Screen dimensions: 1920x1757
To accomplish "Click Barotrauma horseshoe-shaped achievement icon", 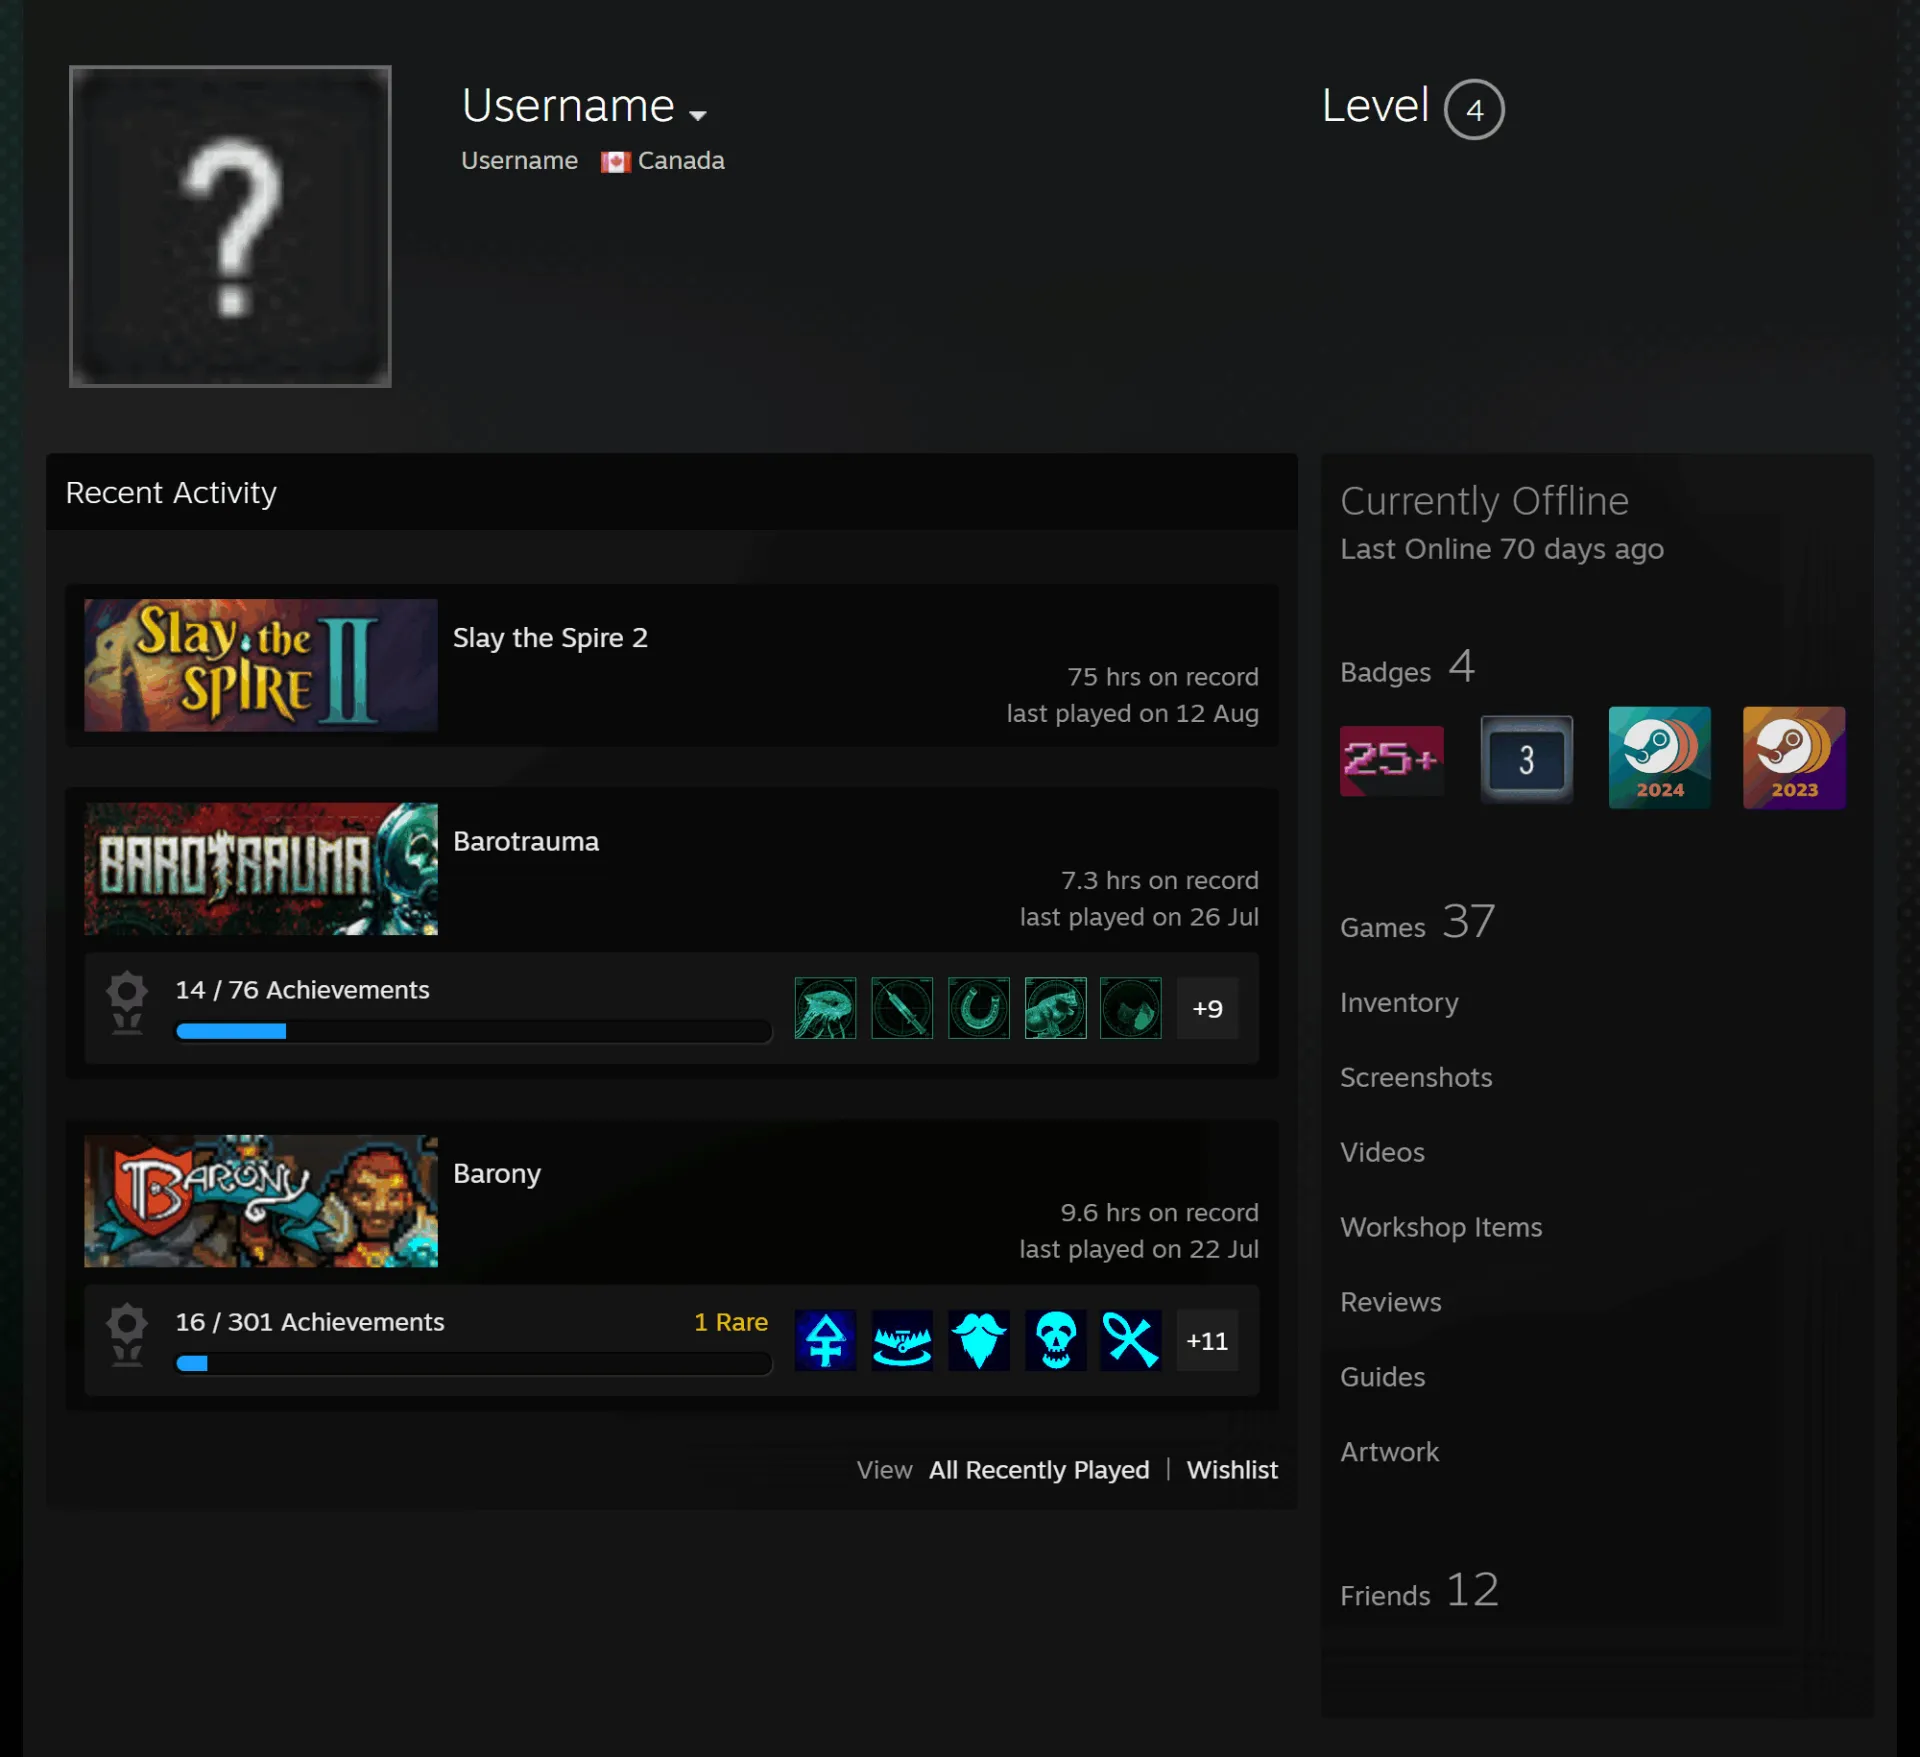I will pyautogui.click(x=979, y=1008).
